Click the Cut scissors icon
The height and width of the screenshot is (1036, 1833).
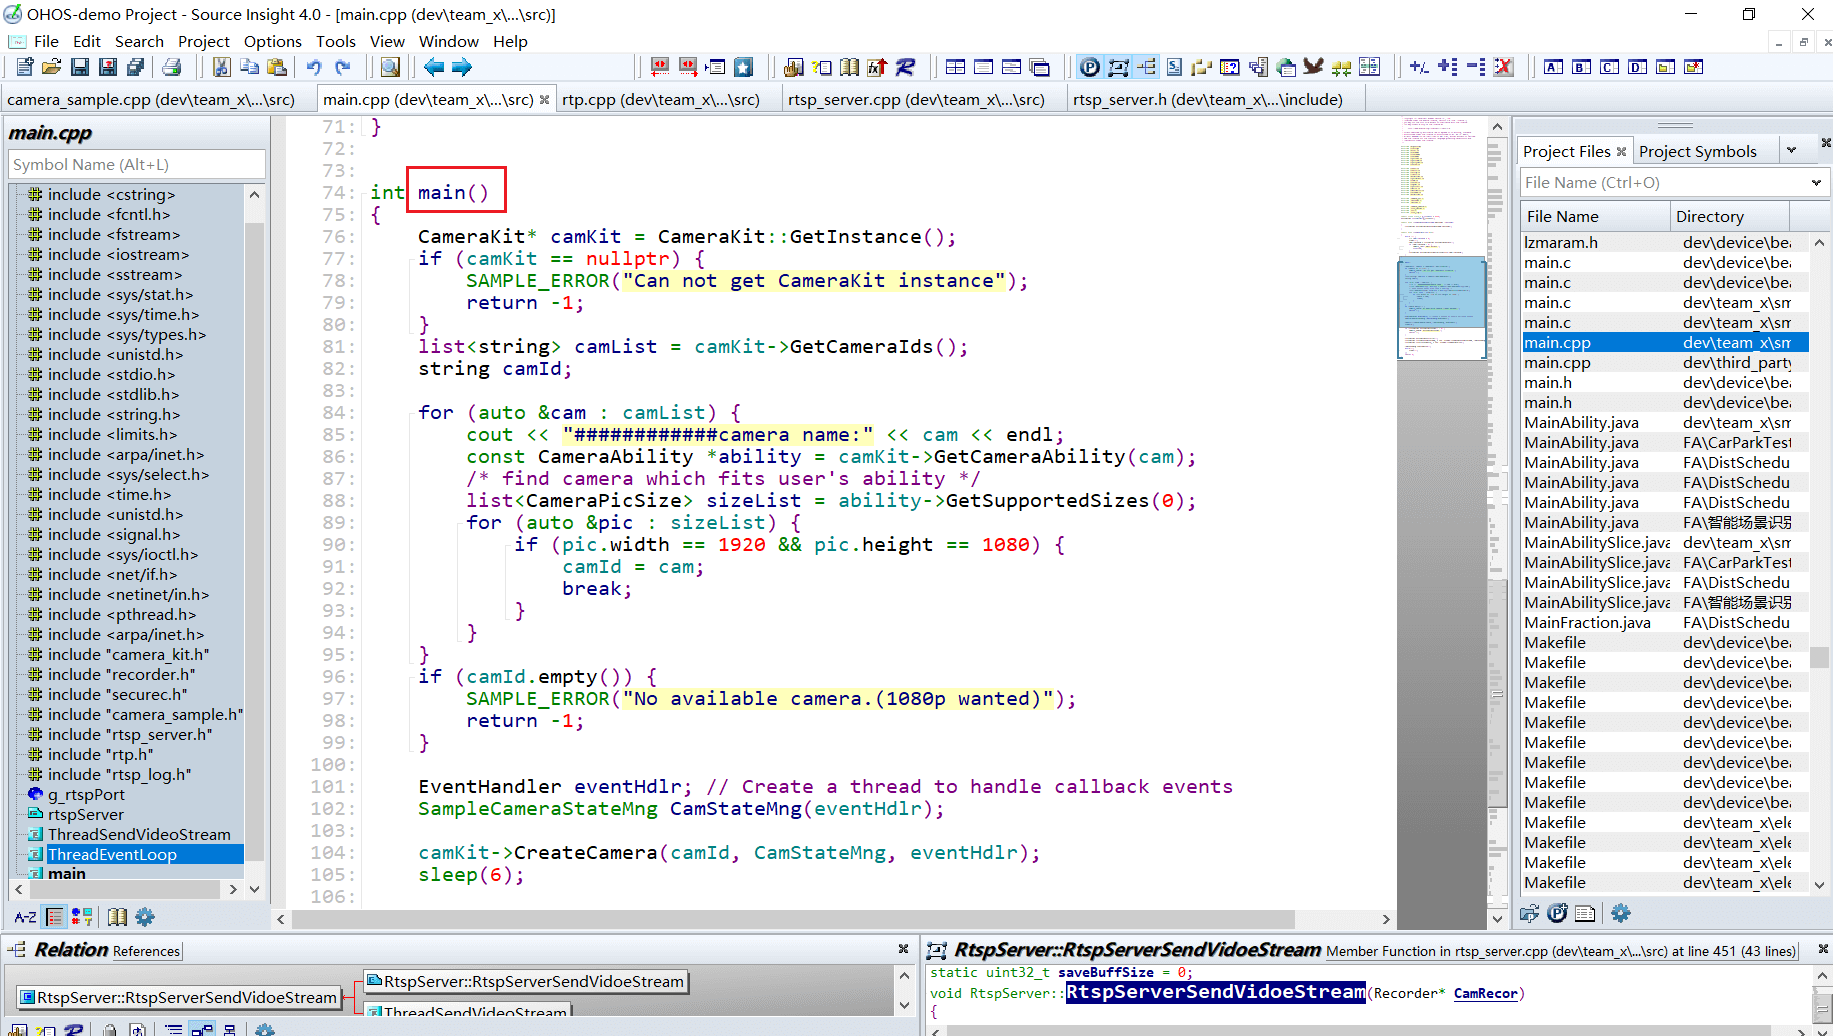[x=221, y=67]
